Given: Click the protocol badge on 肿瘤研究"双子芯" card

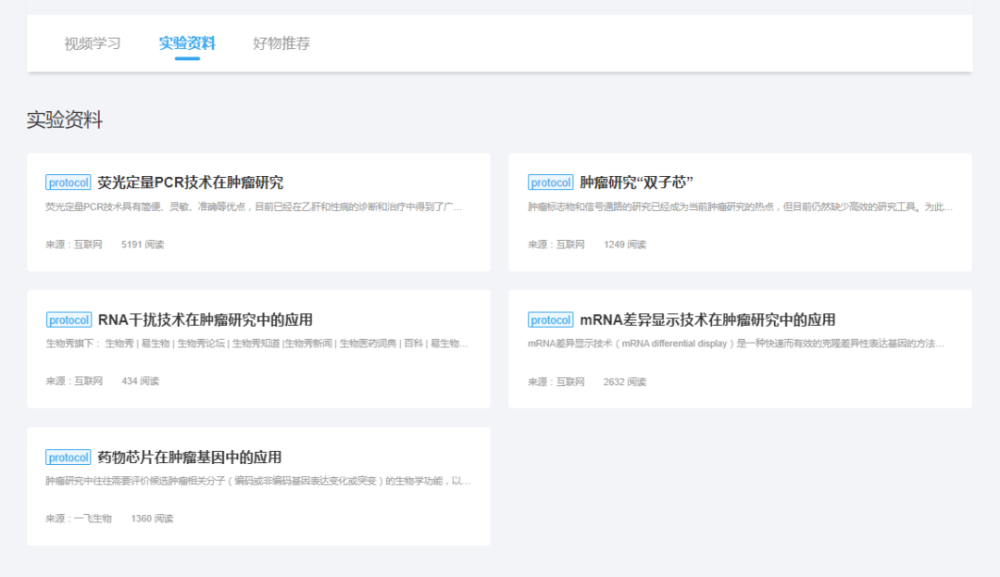Looking at the screenshot, I should [x=550, y=182].
